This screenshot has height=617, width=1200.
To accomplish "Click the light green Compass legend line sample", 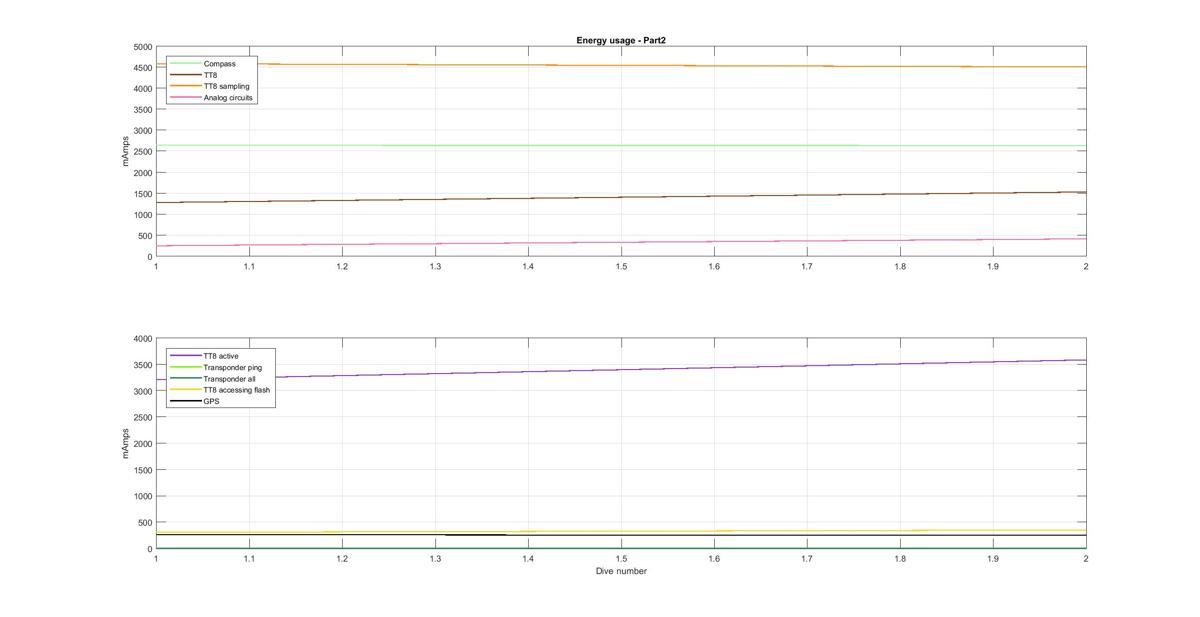I will (x=185, y=64).
